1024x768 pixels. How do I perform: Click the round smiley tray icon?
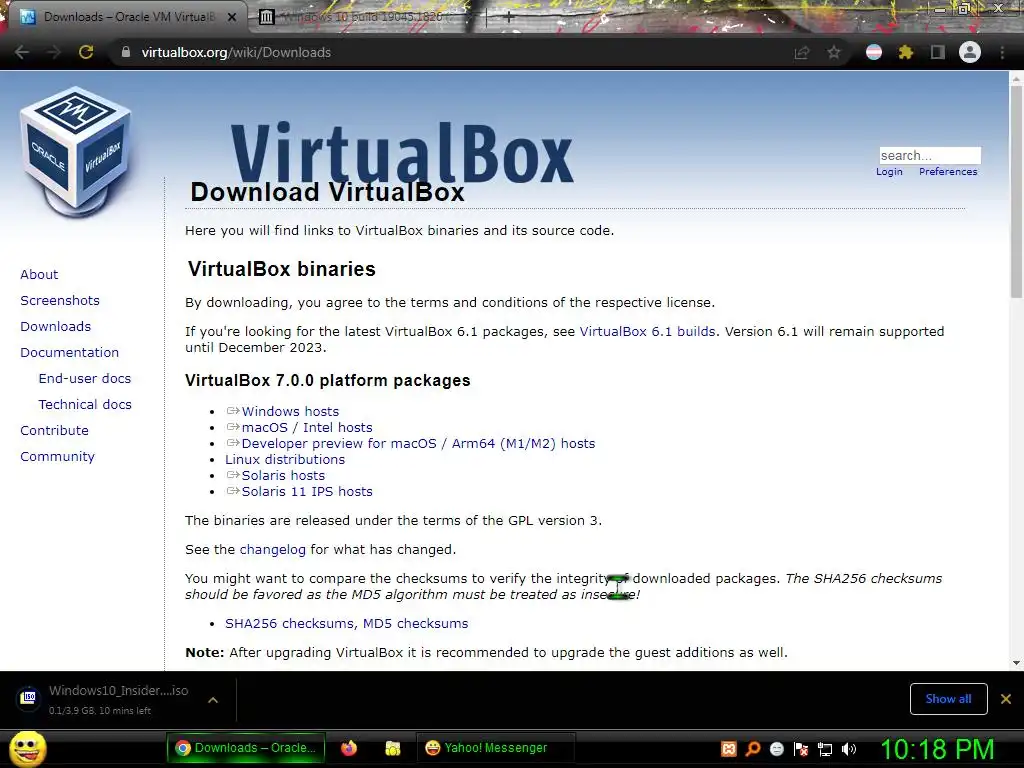coord(776,749)
